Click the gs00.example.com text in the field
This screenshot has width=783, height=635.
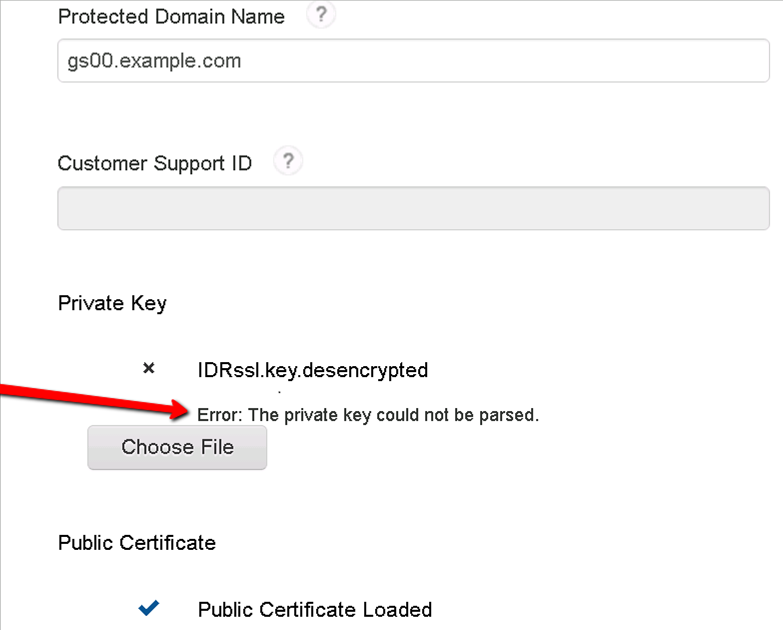pos(148,61)
